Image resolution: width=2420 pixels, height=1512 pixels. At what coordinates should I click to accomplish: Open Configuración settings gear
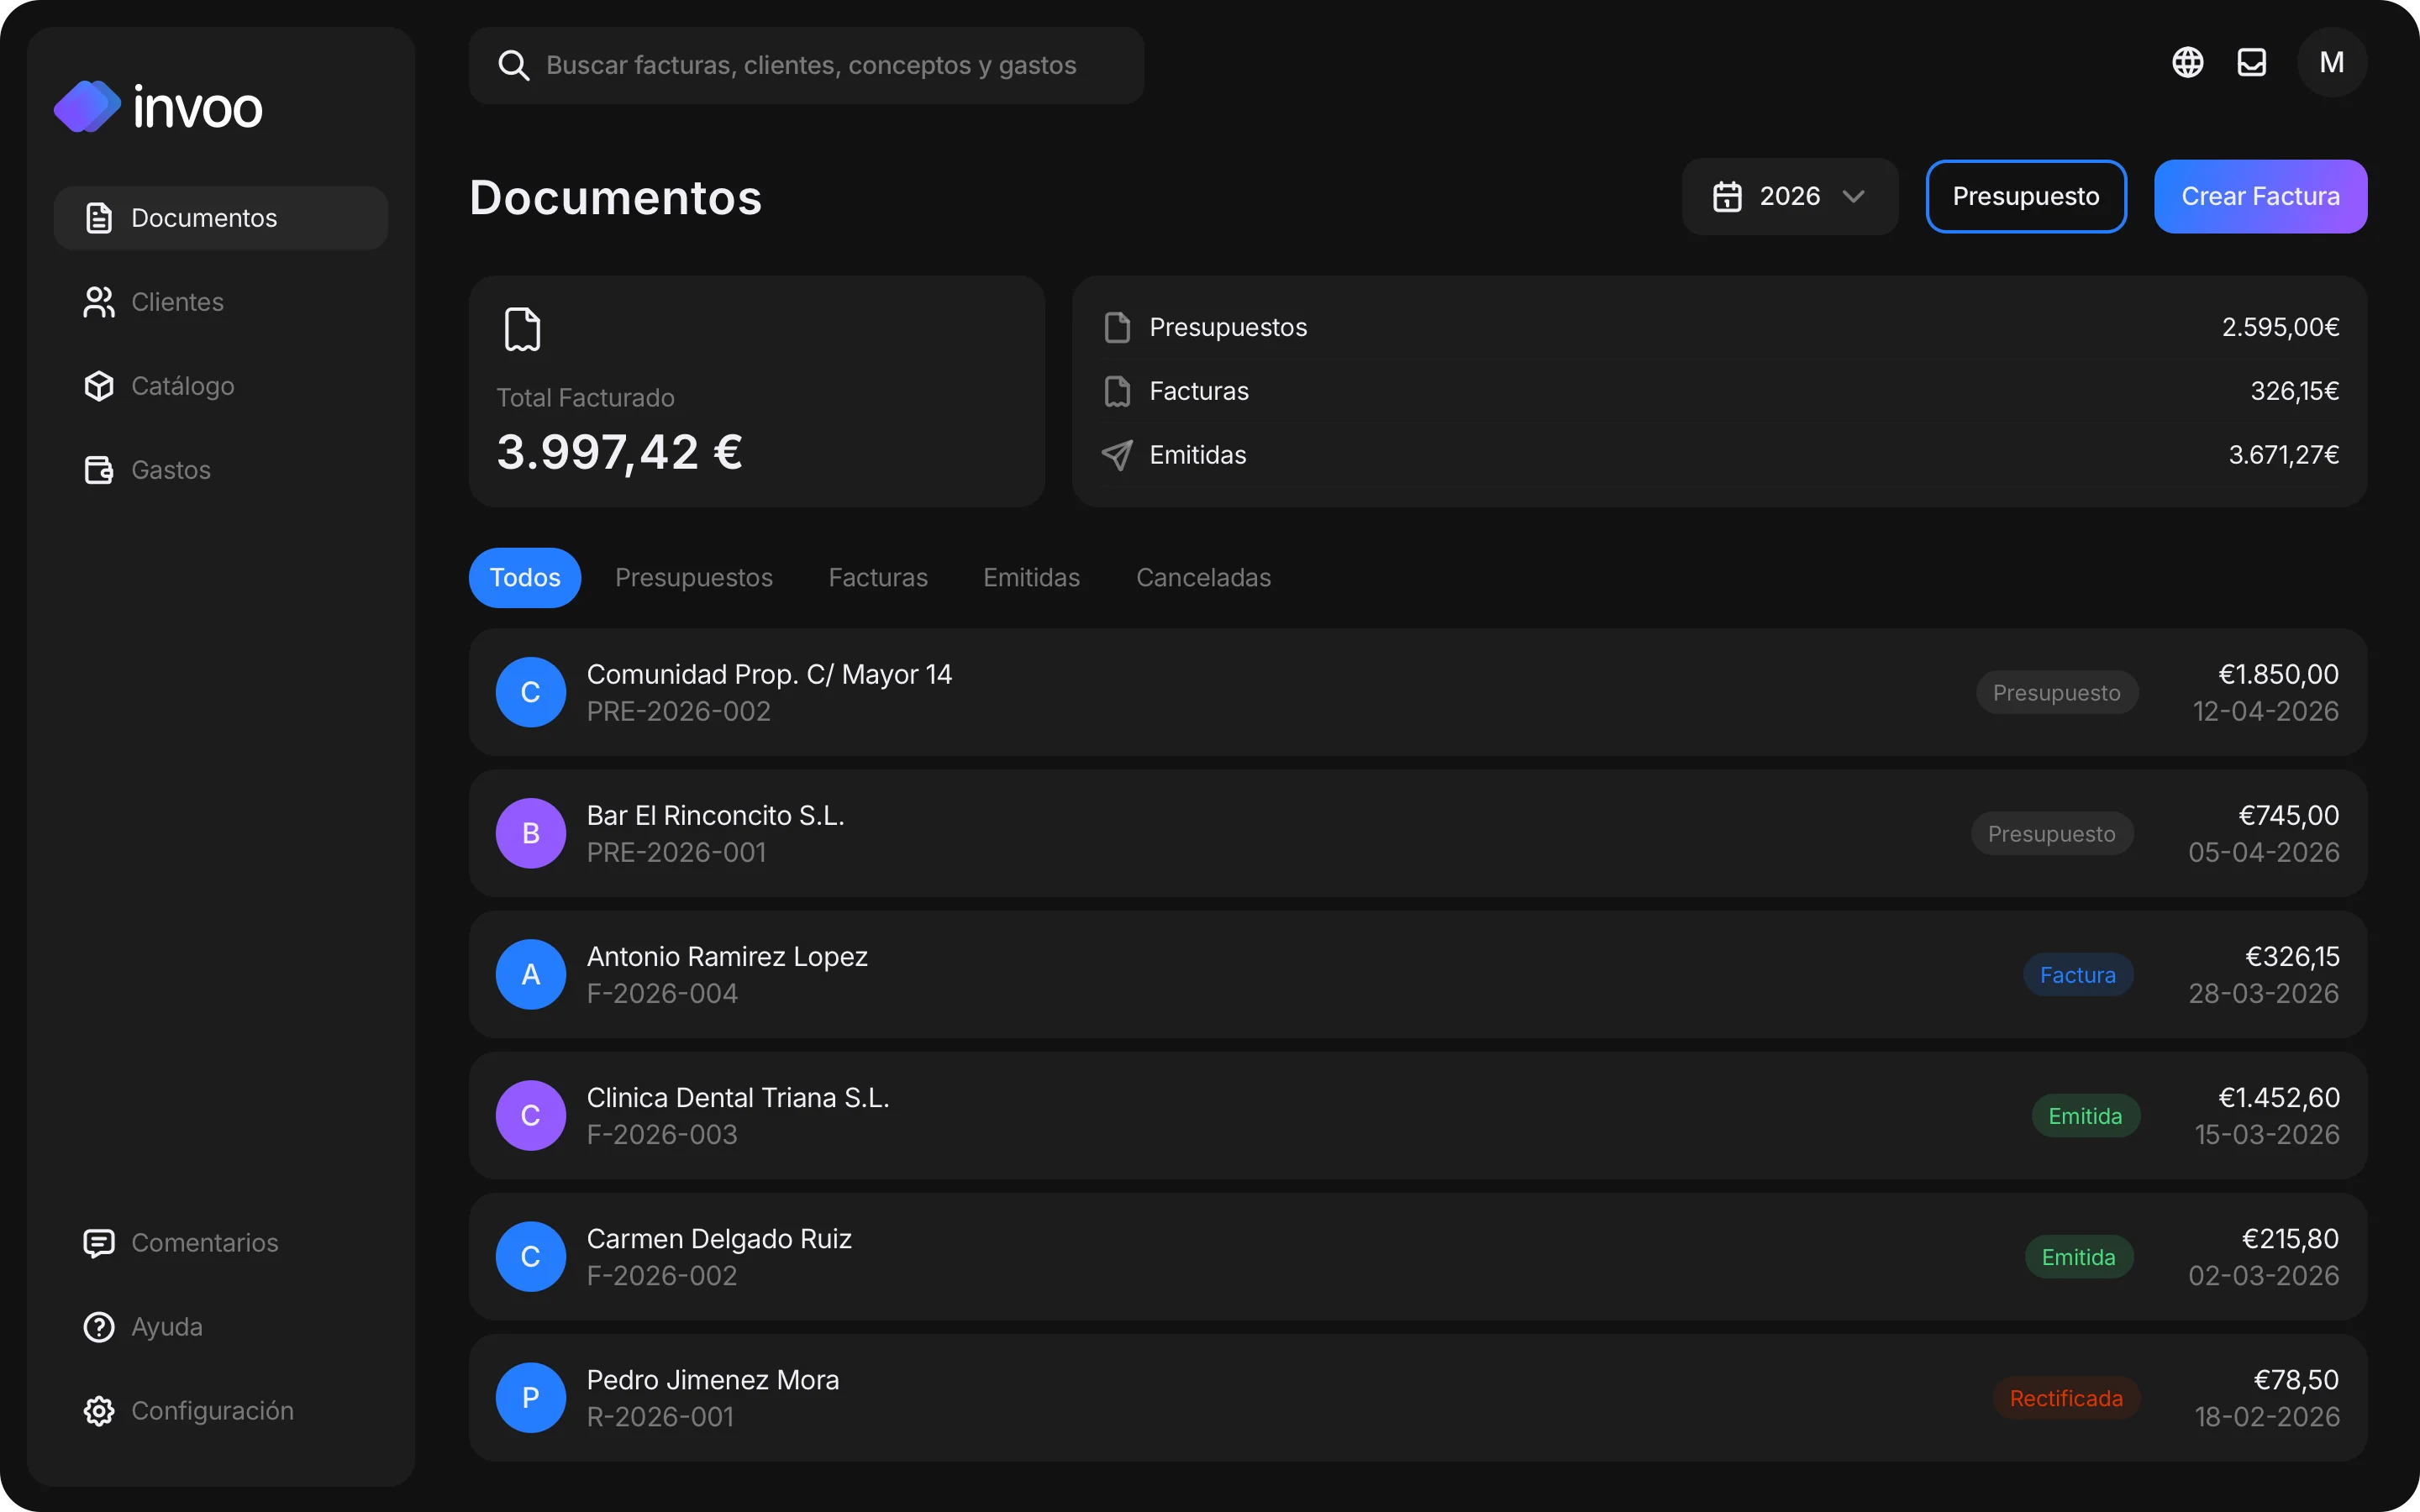click(x=98, y=1411)
